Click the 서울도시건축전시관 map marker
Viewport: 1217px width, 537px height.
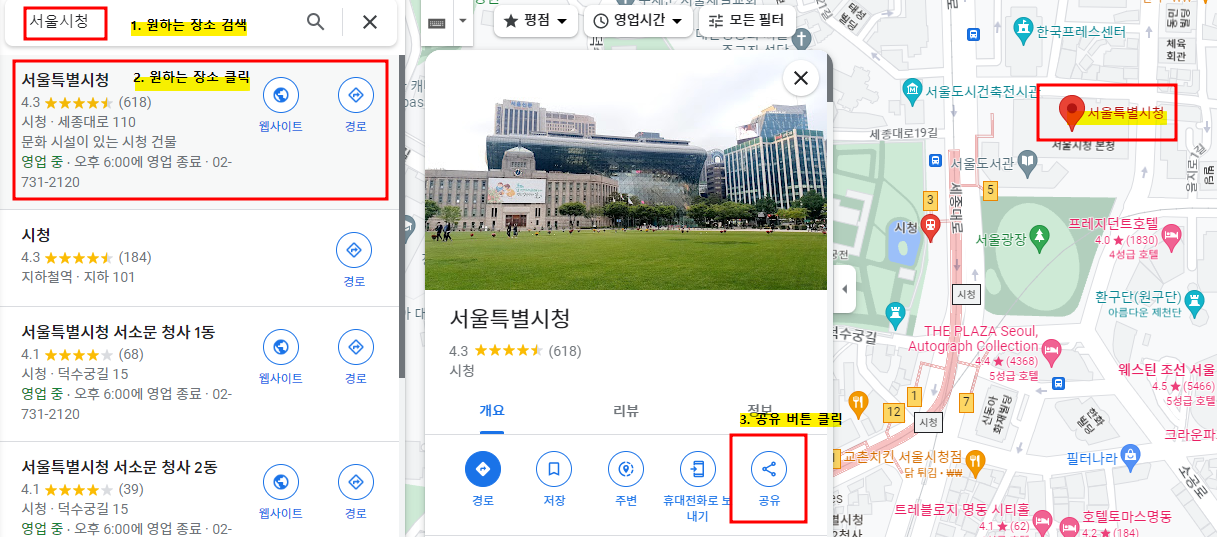click(x=911, y=92)
